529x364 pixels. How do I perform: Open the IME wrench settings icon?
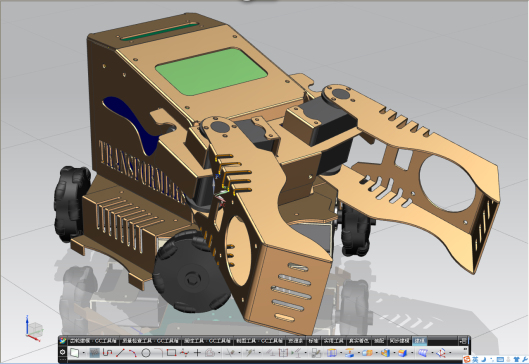point(525,359)
